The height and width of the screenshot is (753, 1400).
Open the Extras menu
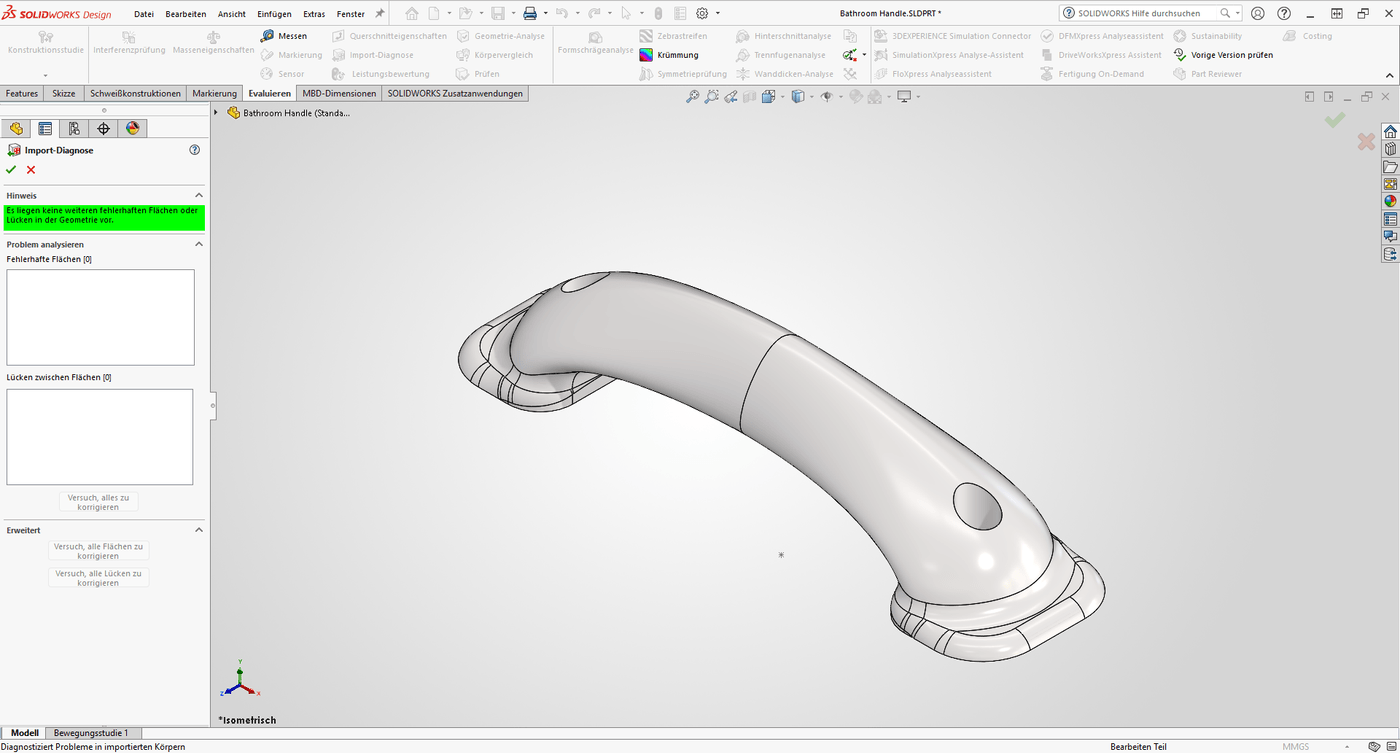click(313, 13)
